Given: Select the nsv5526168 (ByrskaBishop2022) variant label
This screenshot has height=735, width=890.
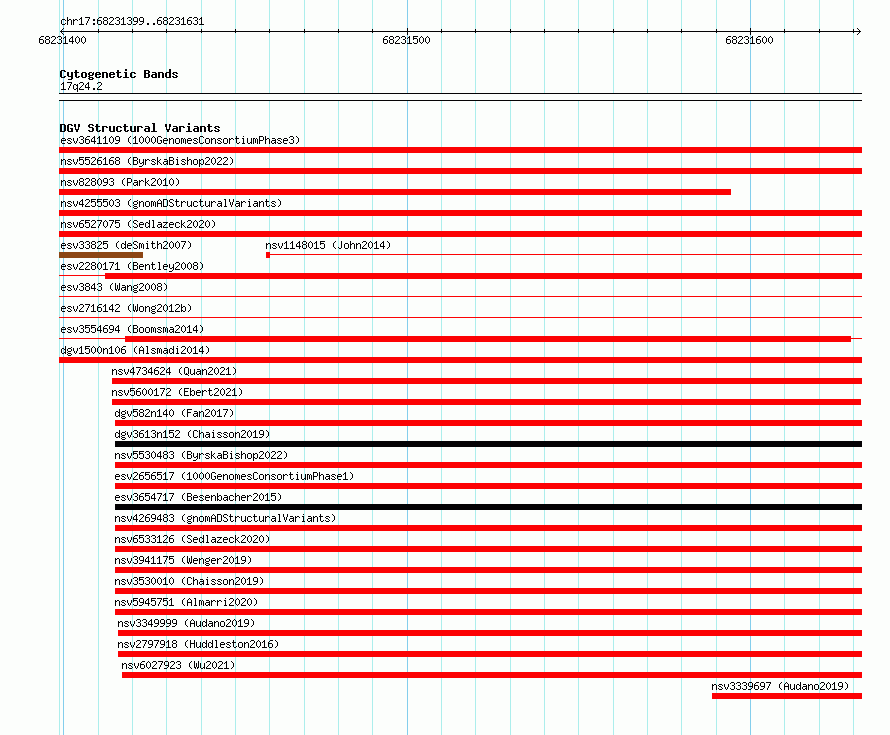Looking at the screenshot, I should 147,161.
